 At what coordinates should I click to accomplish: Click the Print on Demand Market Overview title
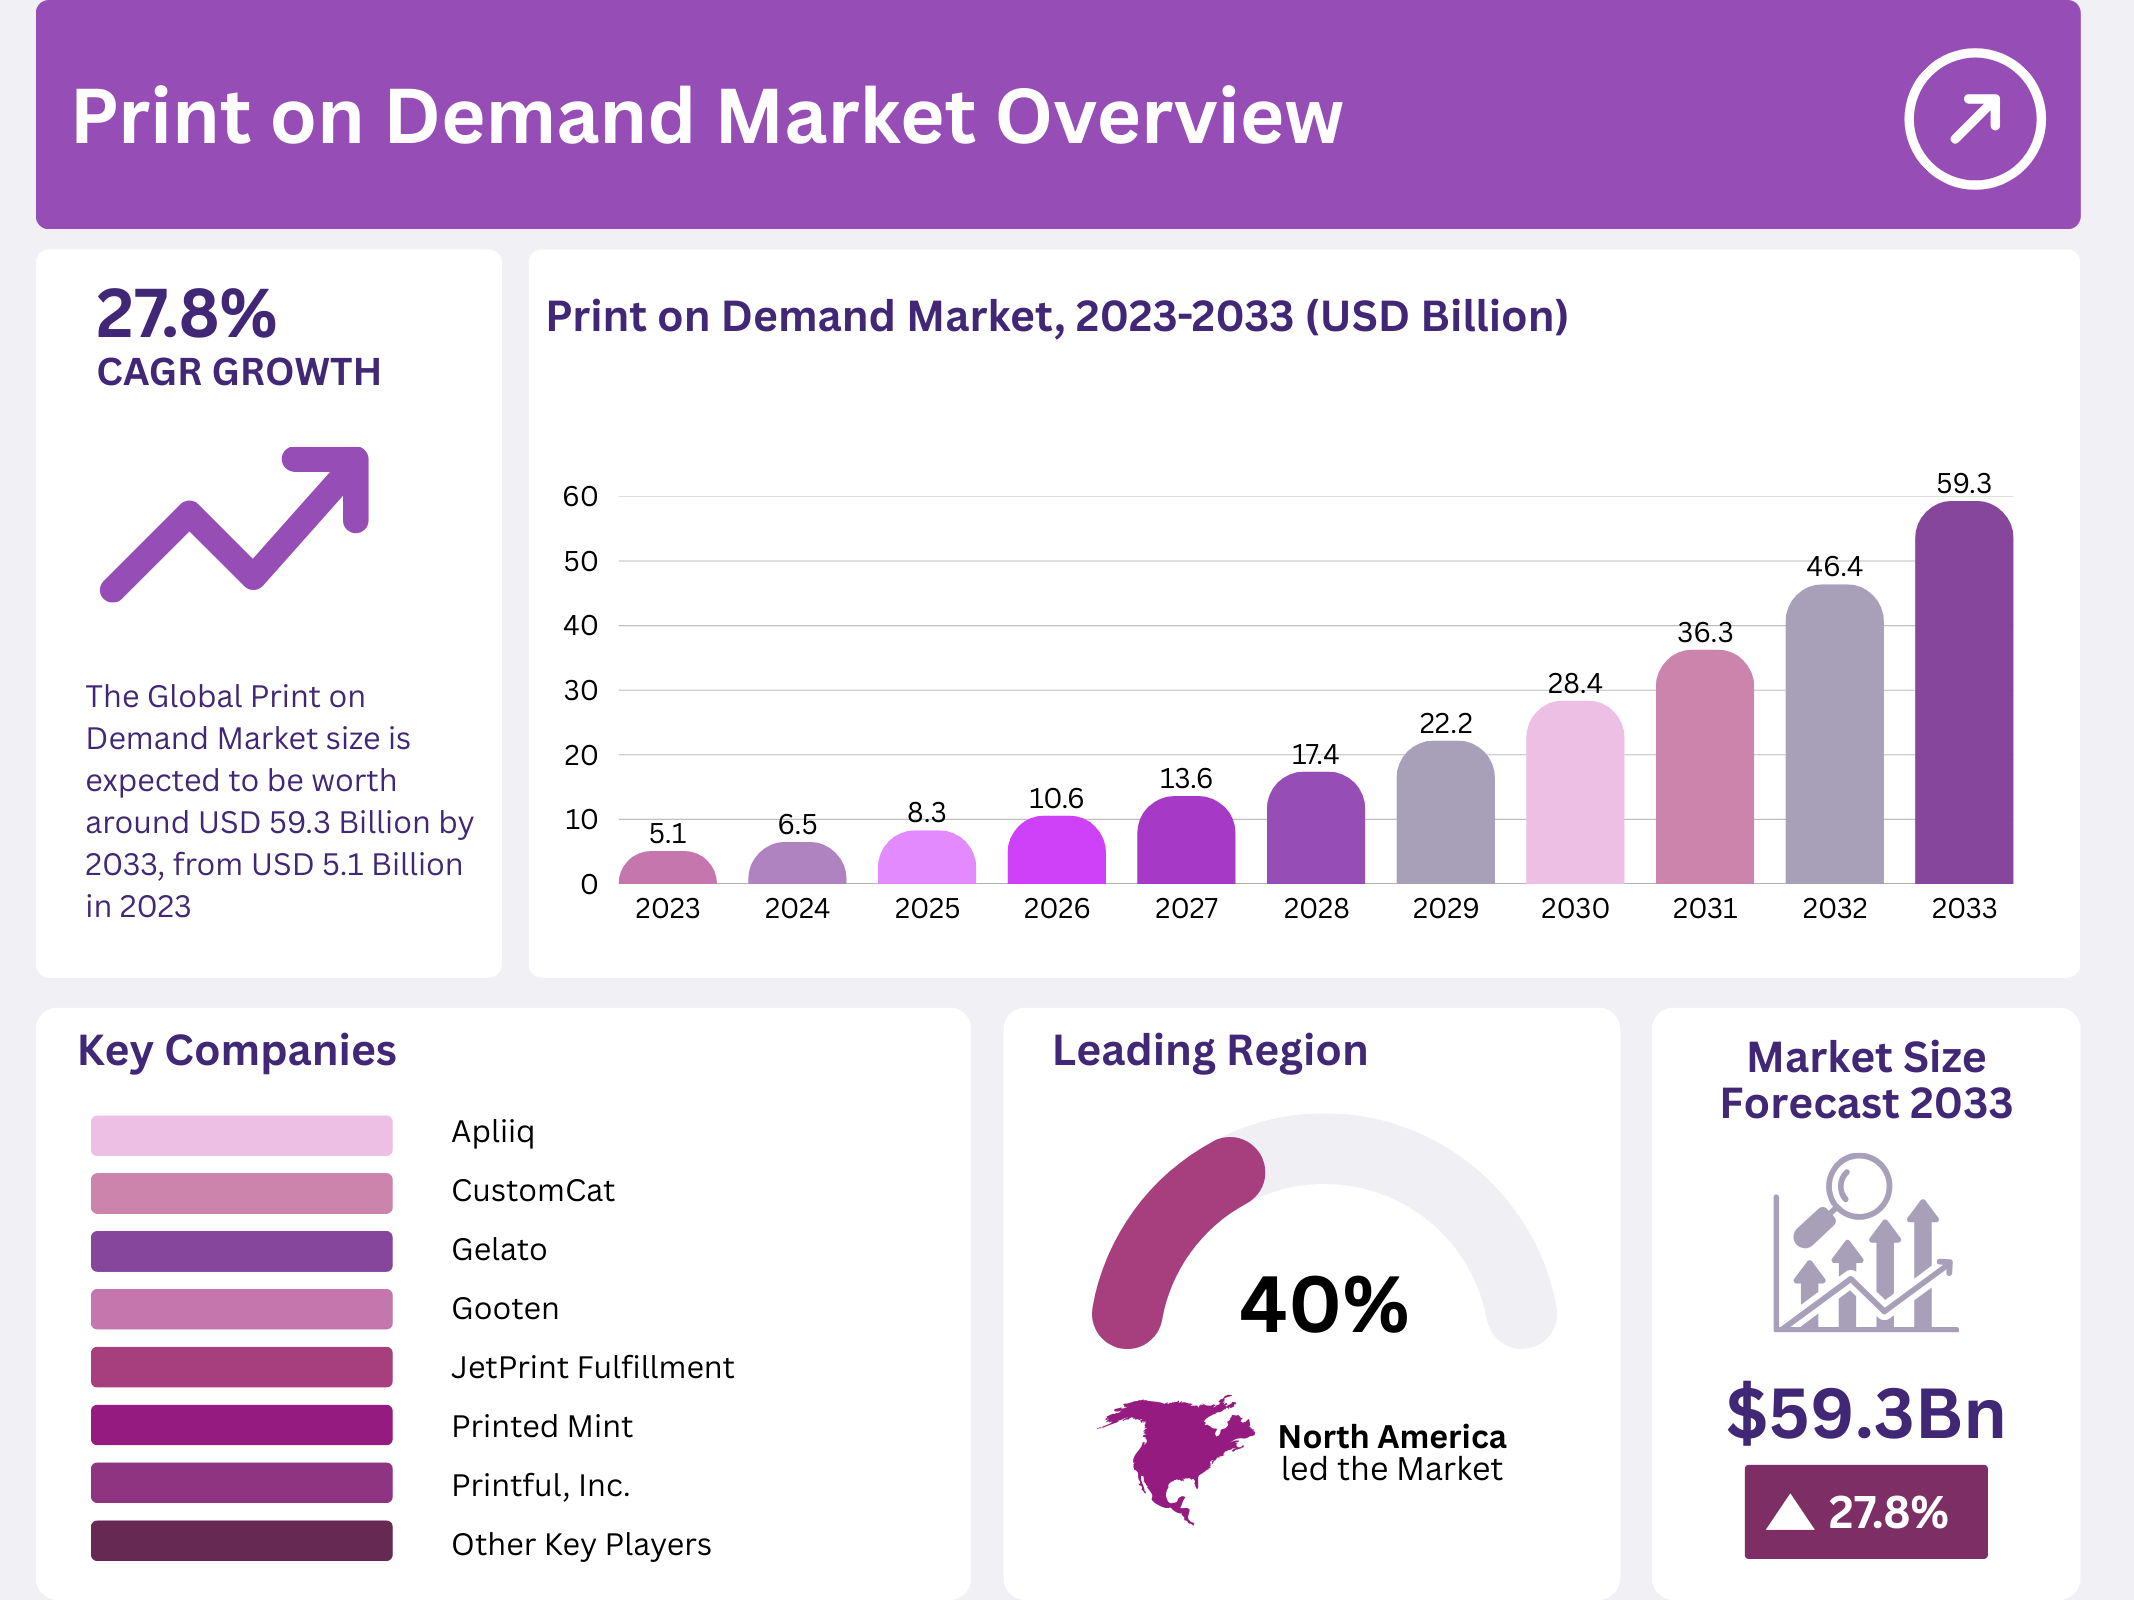click(x=706, y=117)
